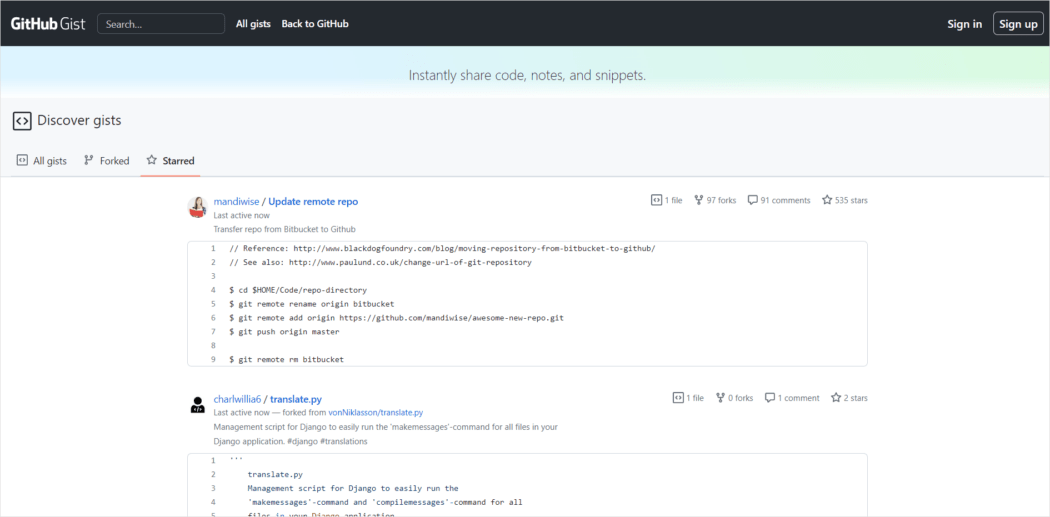The image size is (1050, 517).
Task: Click 'git remote rename origin bitbucket' line
Action: (311, 304)
